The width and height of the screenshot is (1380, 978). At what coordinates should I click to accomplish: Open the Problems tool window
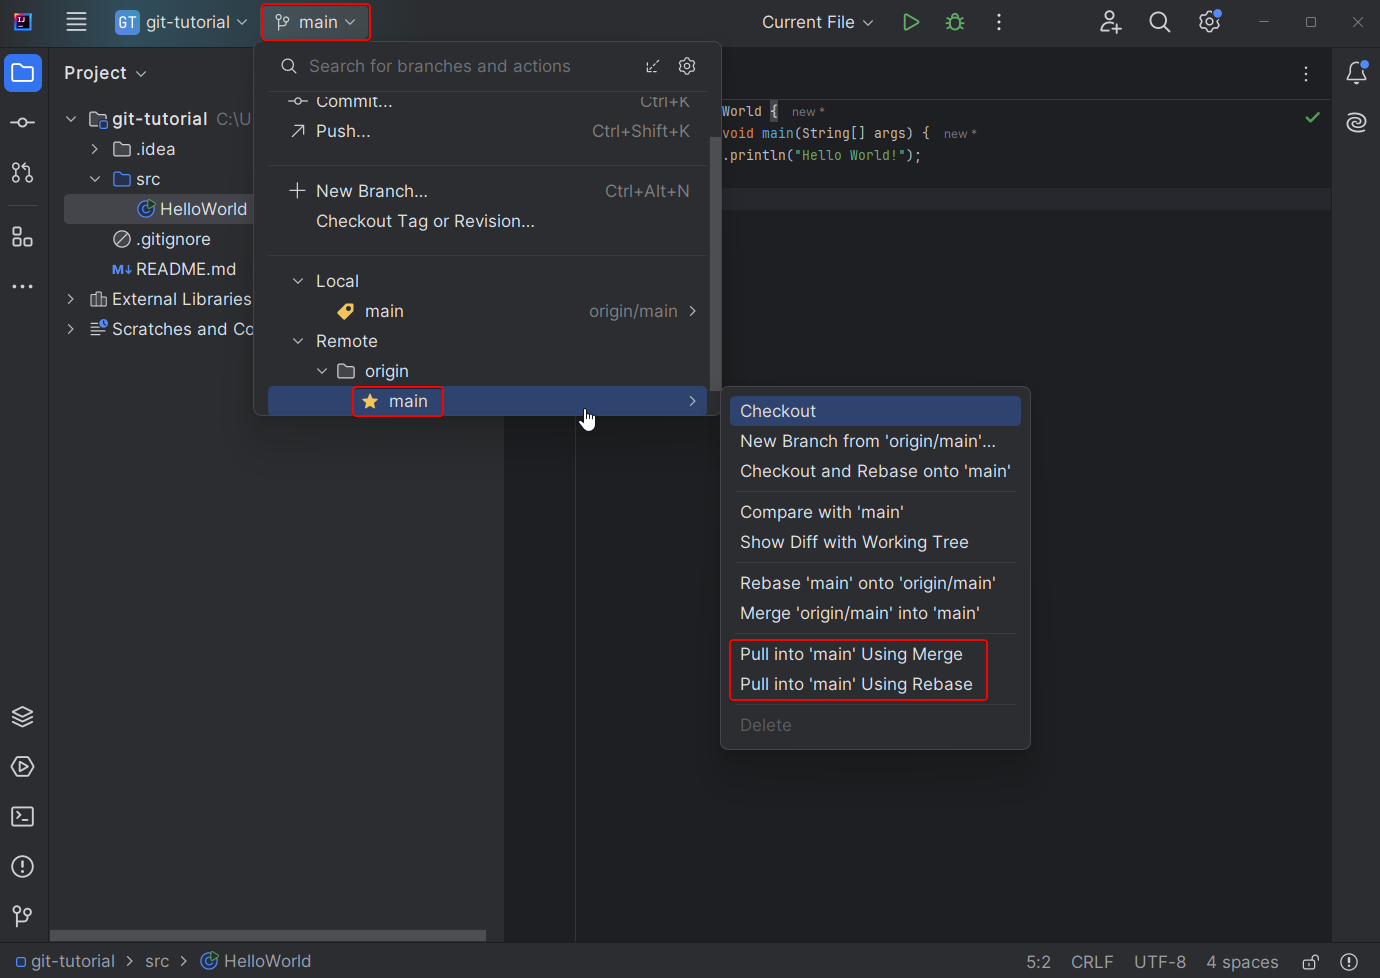(22, 867)
